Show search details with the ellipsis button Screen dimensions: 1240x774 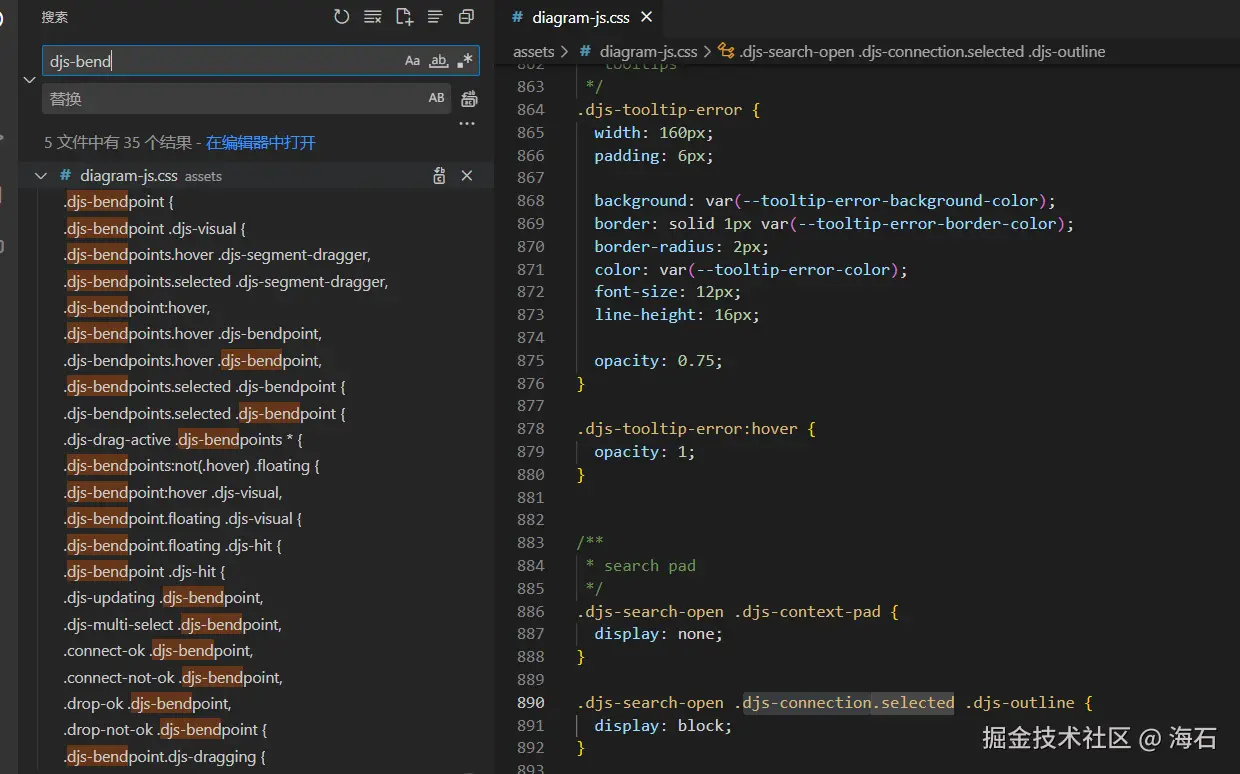pos(466,124)
